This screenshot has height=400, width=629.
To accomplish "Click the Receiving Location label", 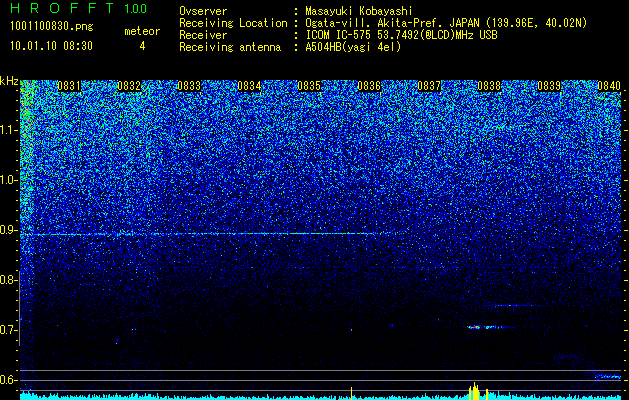I will pyautogui.click(x=233, y=23).
